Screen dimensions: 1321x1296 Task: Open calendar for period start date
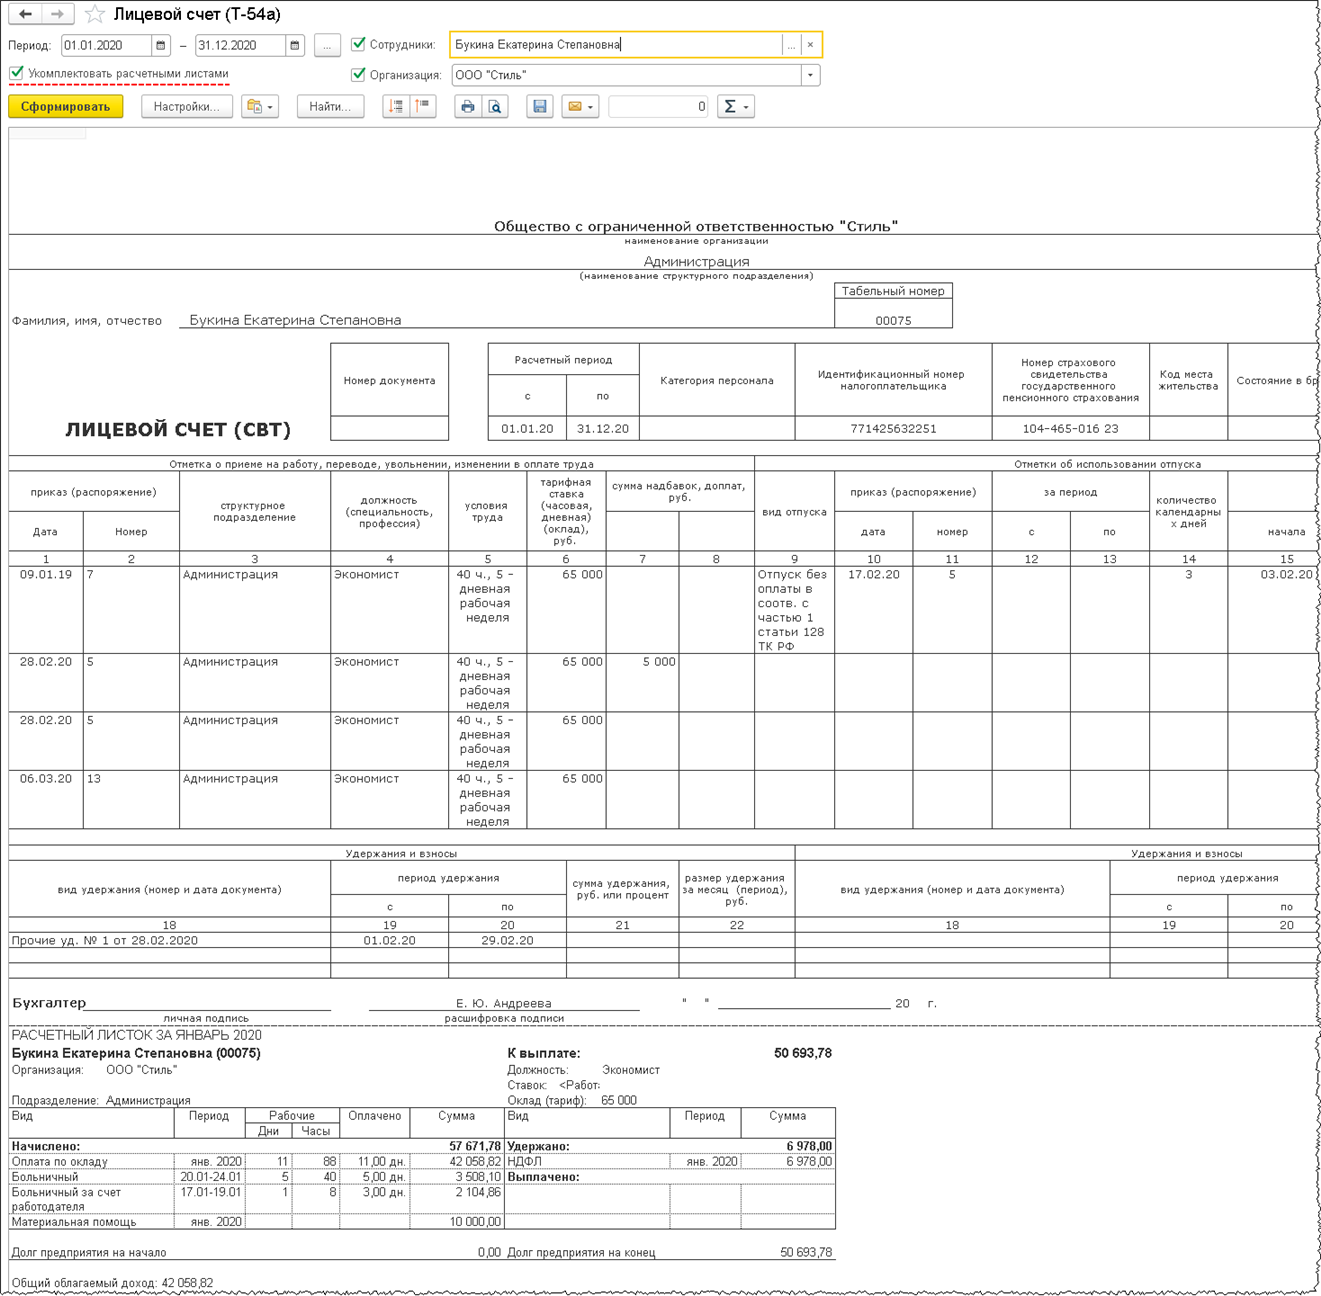click(x=160, y=46)
